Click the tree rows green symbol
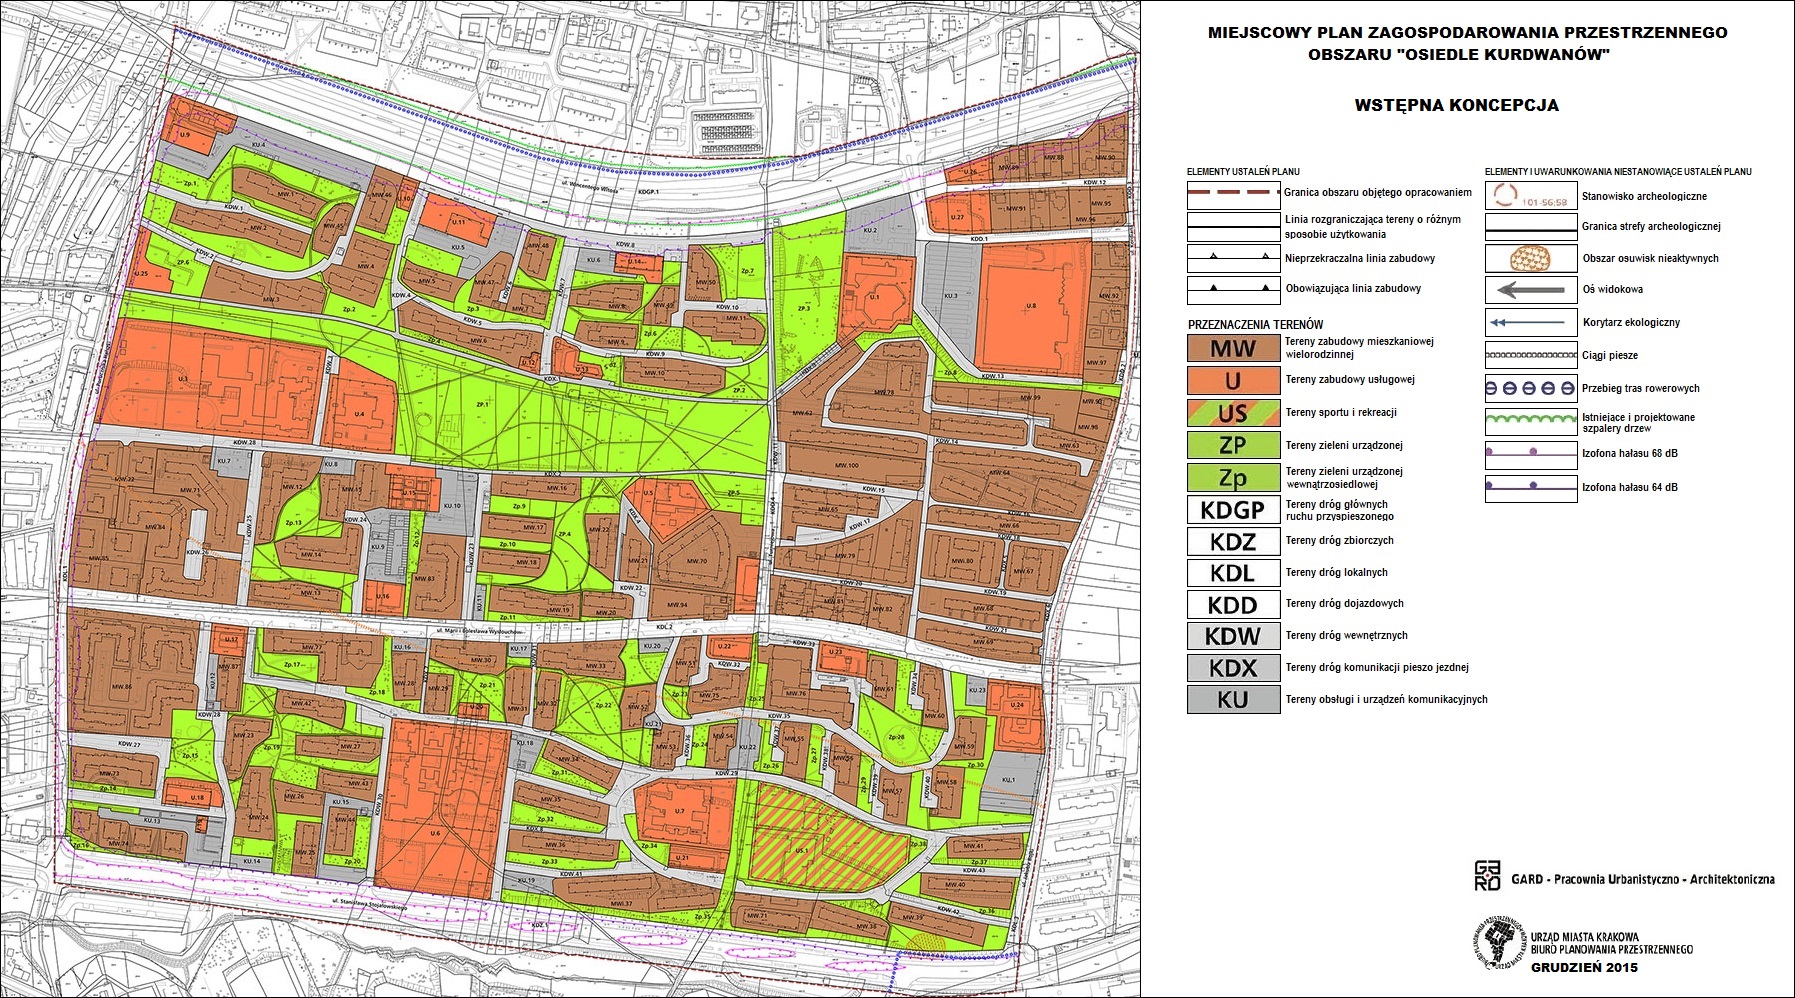The height and width of the screenshot is (998, 1795). (x=1530, y=421)
